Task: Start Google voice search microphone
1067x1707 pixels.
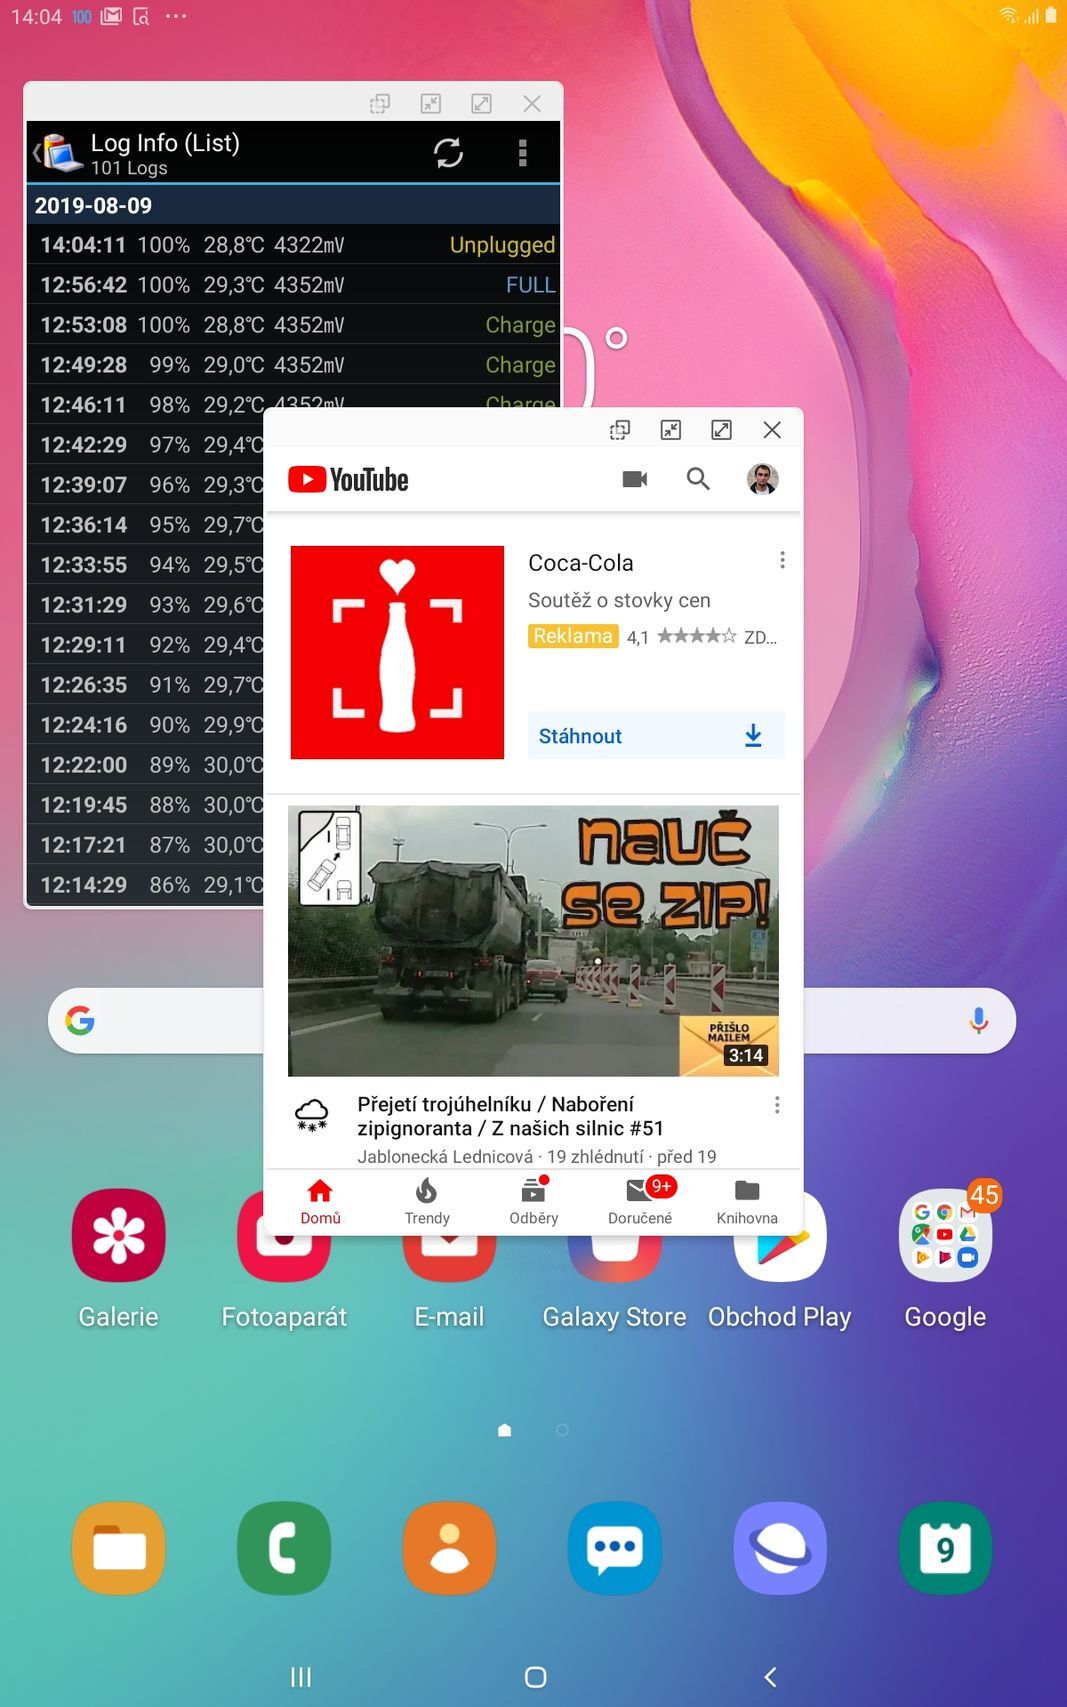Action: [x=978, y=1020]
